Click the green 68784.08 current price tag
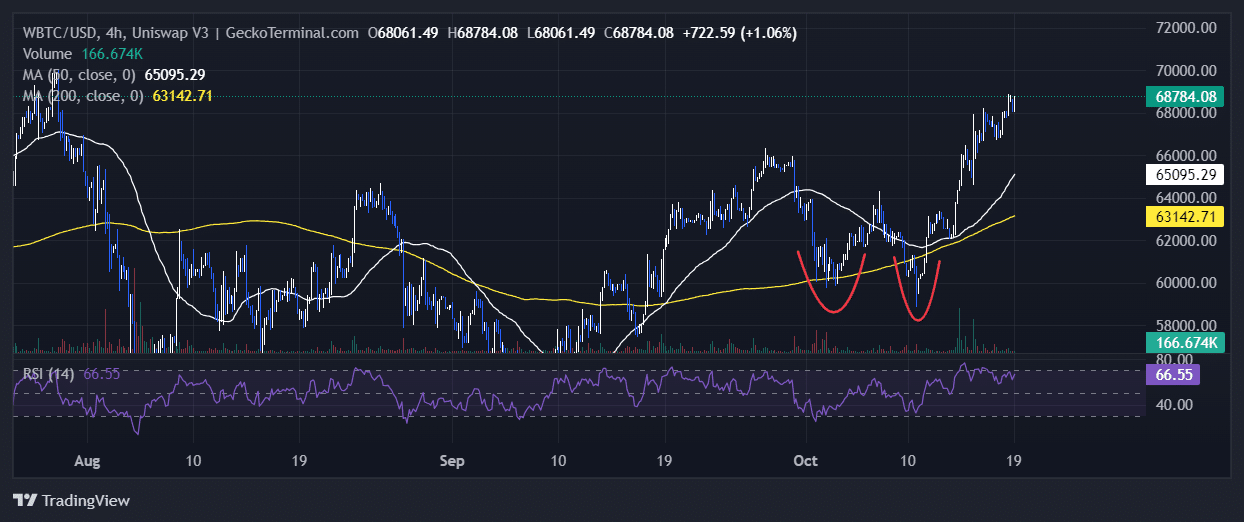The image size is (1244, 522). pos(1185,97)
